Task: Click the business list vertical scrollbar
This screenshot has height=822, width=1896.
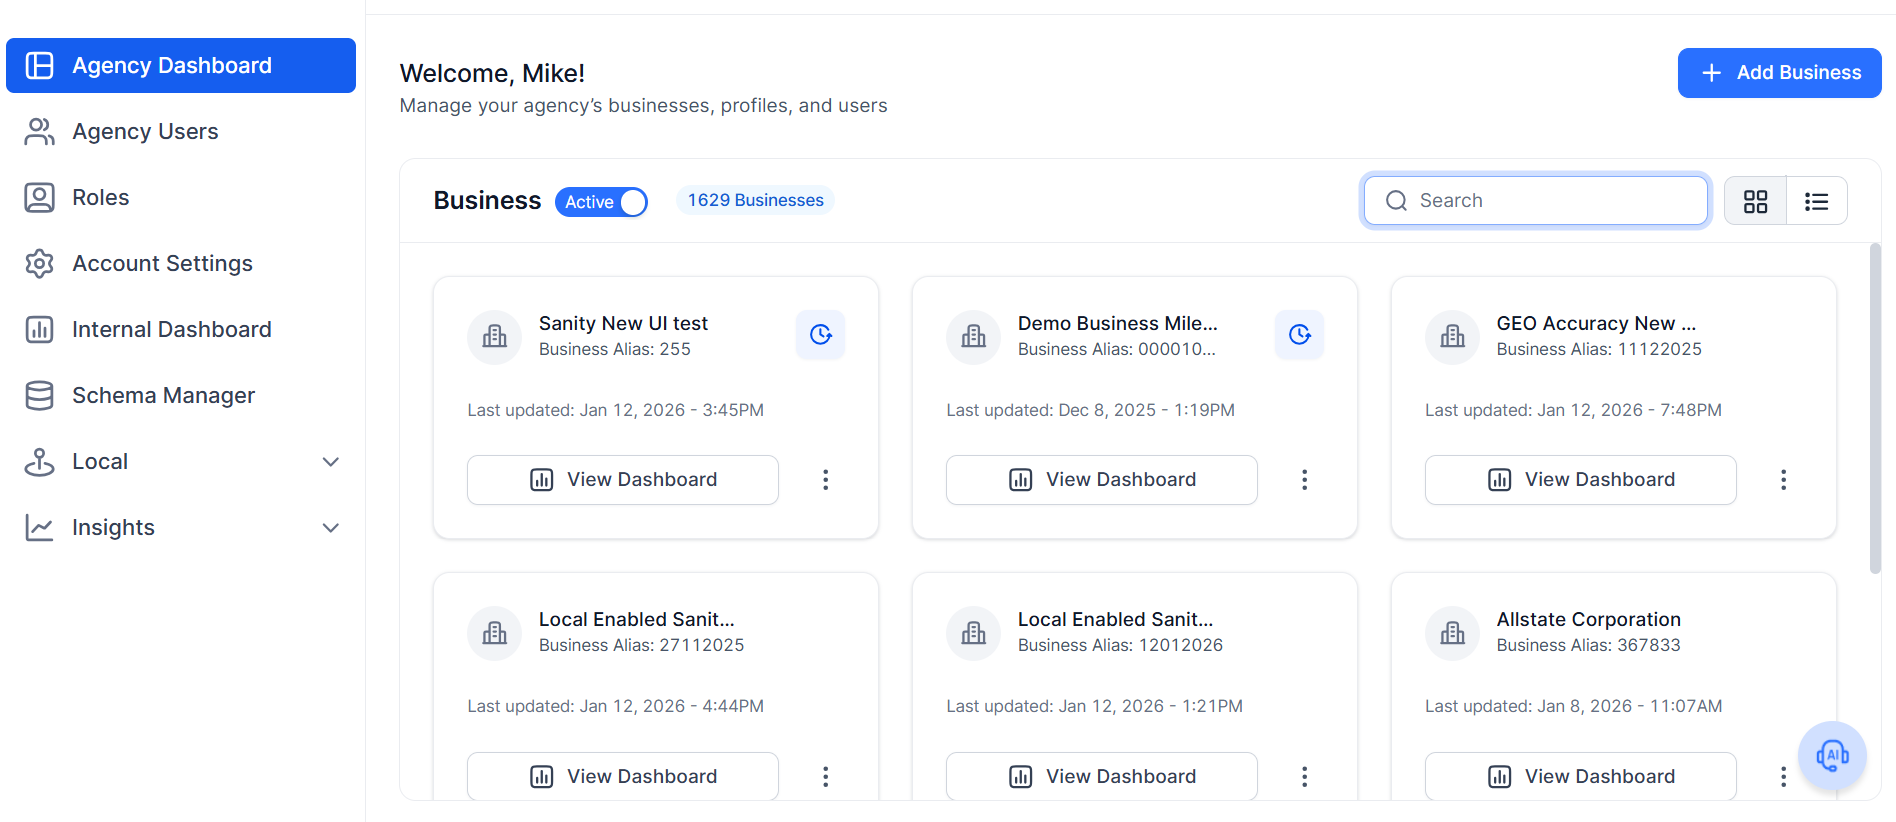Action: coord(1875,409)
